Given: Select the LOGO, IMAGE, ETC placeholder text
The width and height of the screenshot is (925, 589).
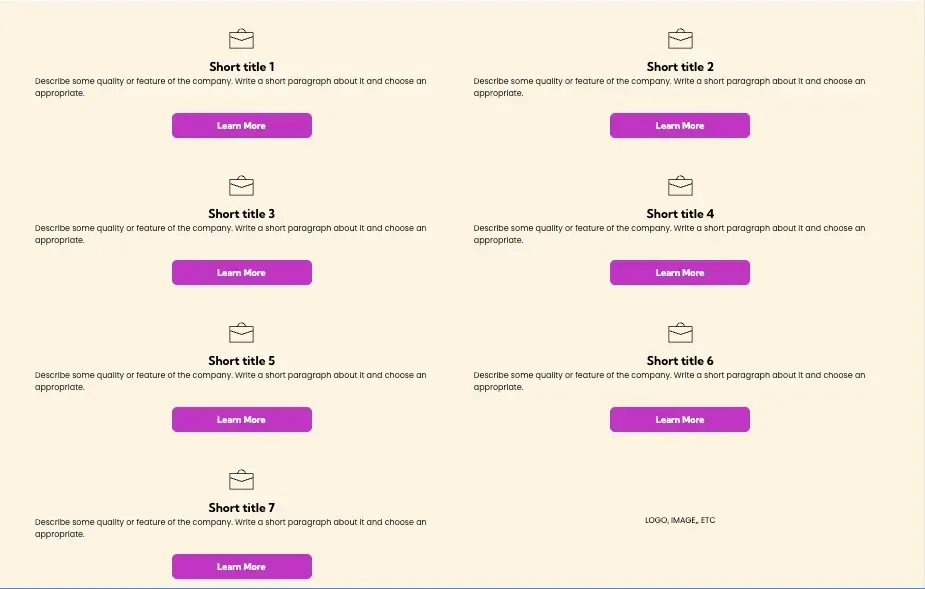Looking at the screenshot, I should coord(680,521).
